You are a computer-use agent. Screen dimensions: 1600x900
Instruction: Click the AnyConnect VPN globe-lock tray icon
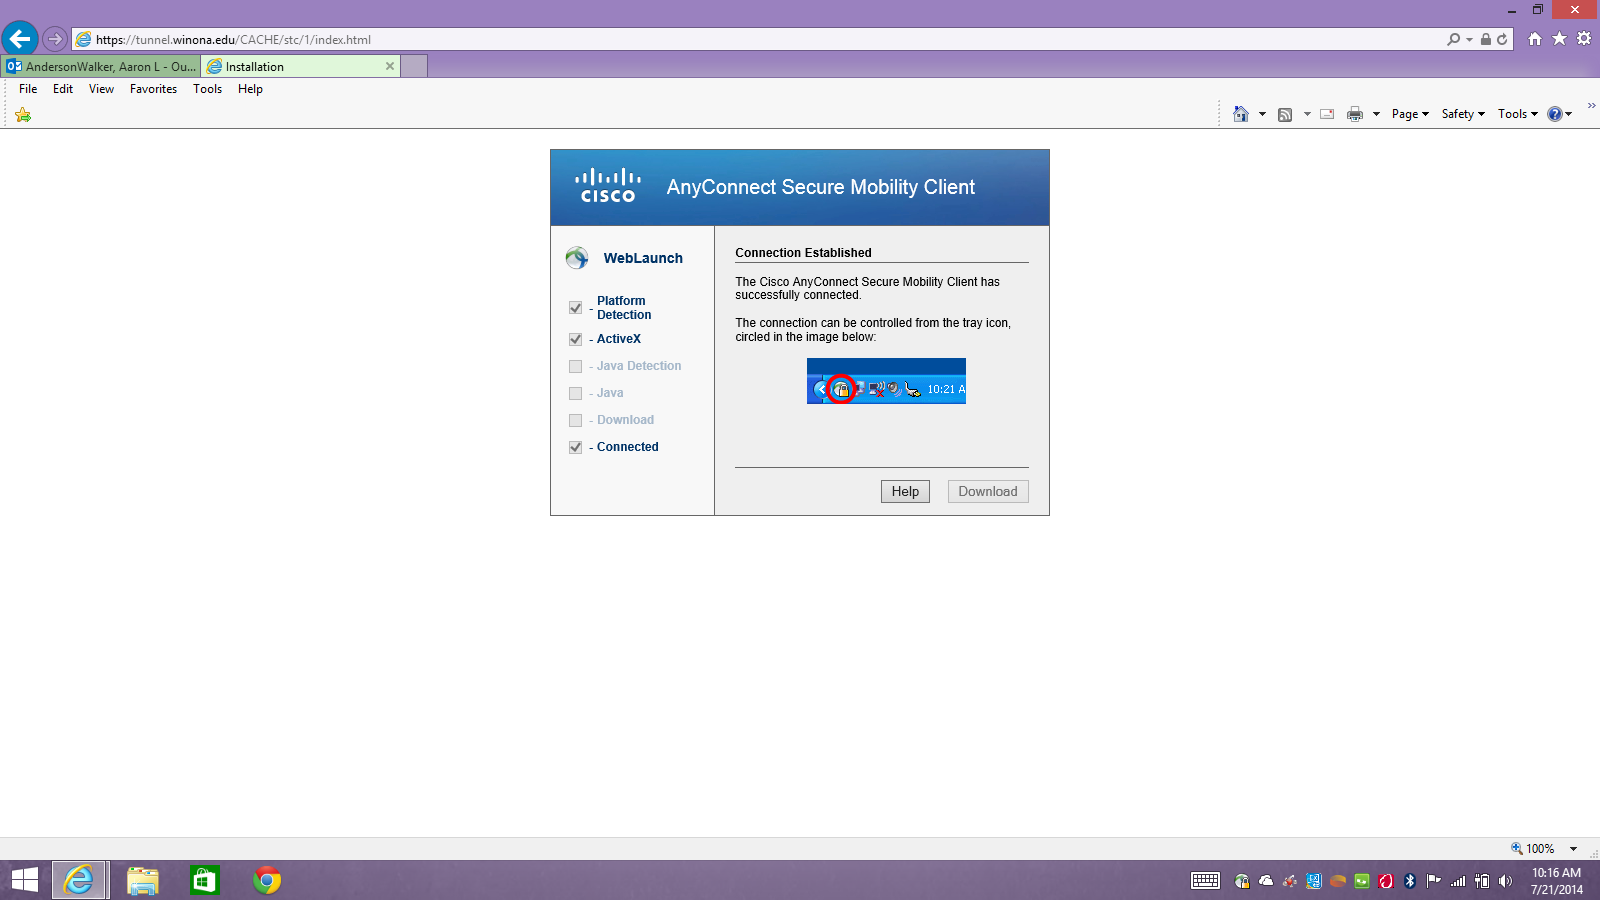click(x=1242, y=881)
